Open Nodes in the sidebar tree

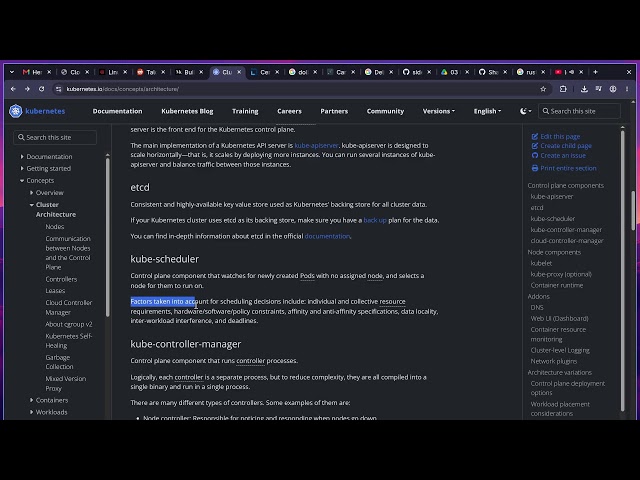click(x=55, y=227)
